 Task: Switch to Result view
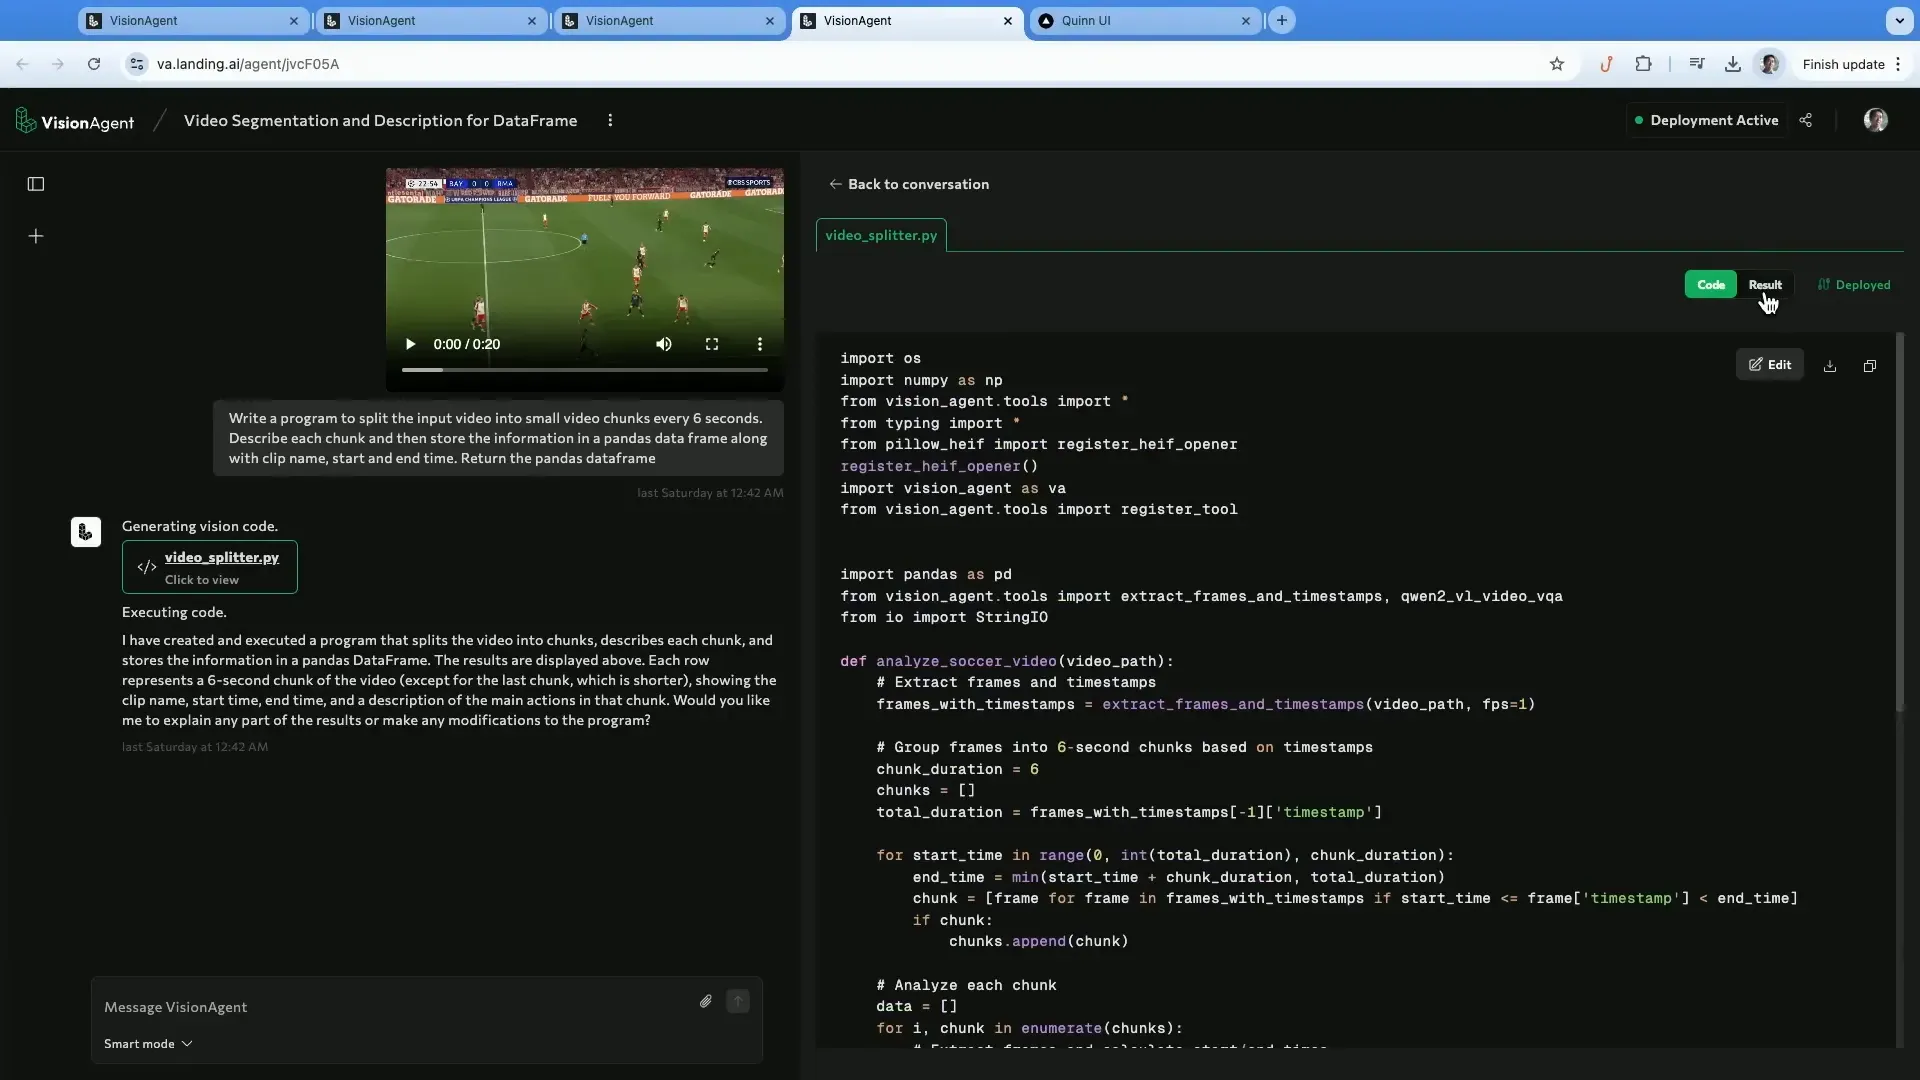tap(1765, 285)
